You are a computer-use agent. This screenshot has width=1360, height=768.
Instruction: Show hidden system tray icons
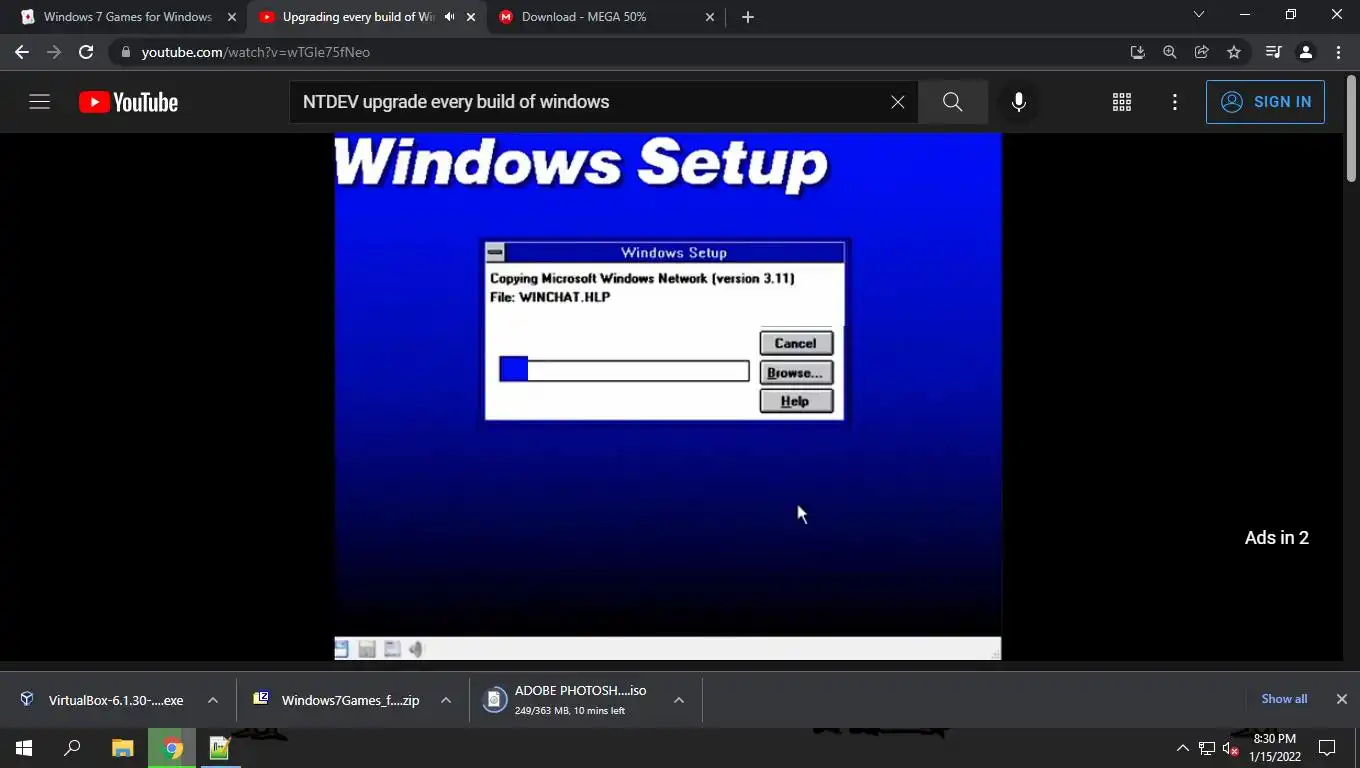1182,748
